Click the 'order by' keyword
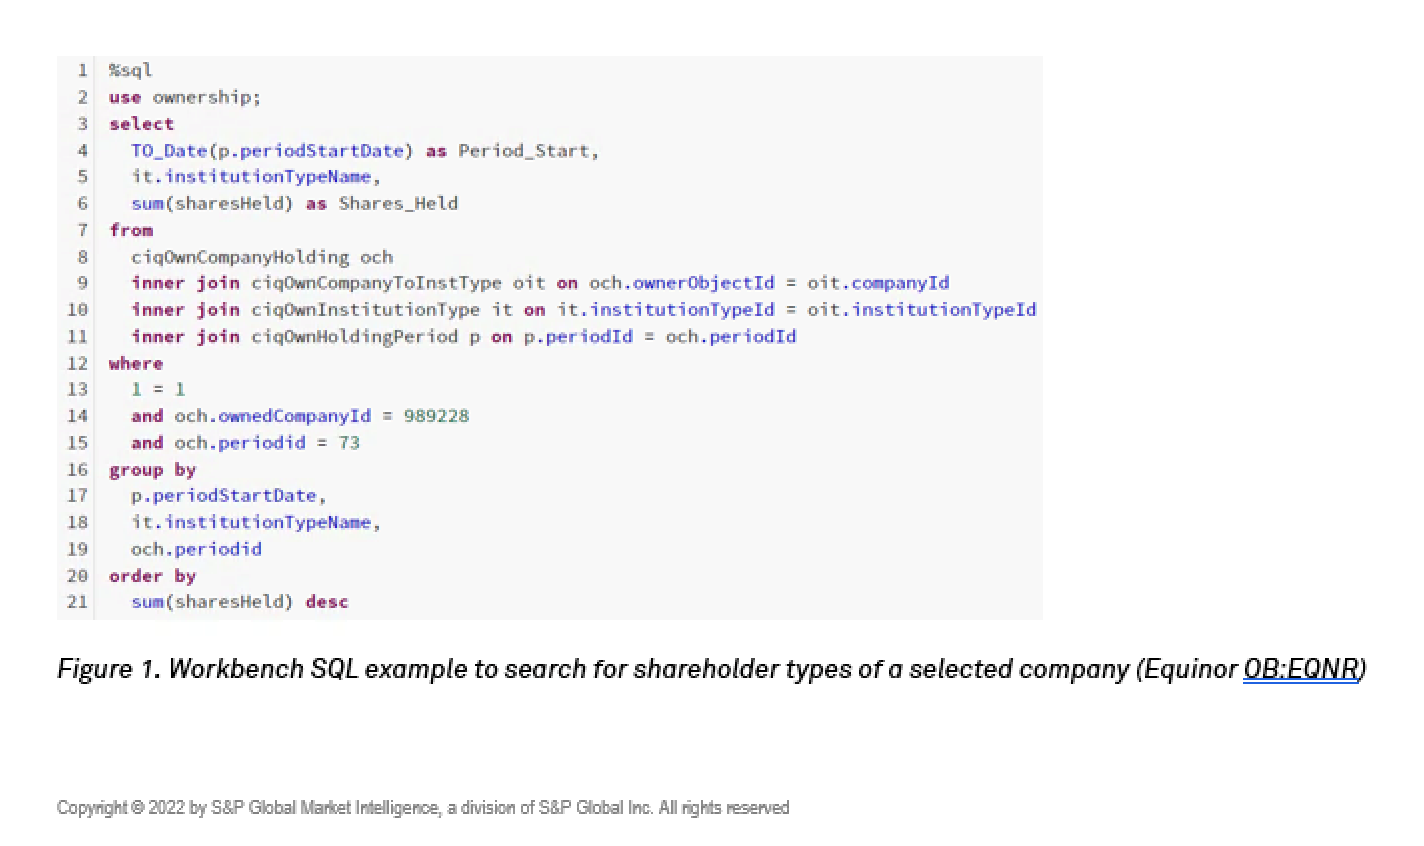The height and width of the screenshot is (846, 1424). 152,576
